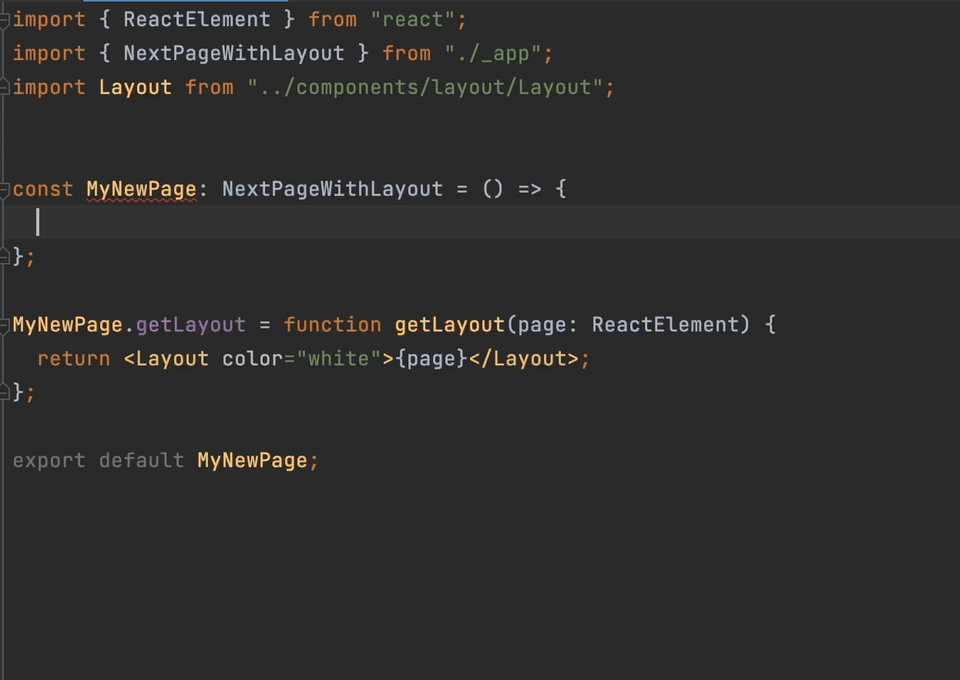The image size is (960, 680).
Task: Click the return keyword
Action: coord(74,359)
